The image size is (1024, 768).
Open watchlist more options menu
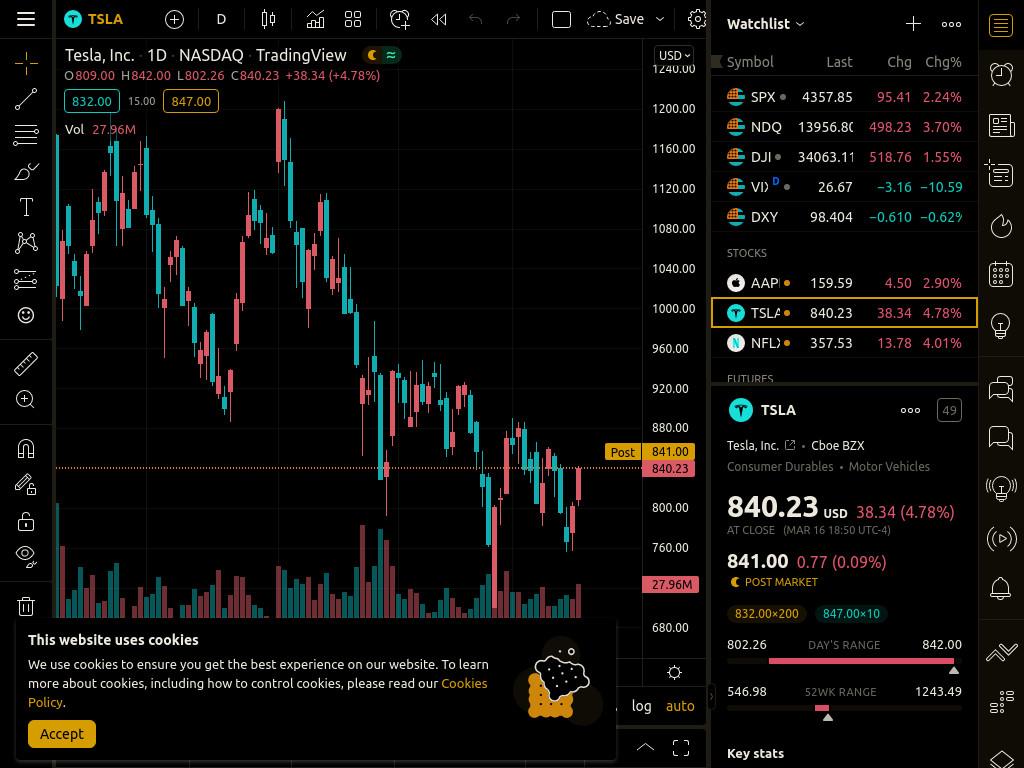pos(951,24)
